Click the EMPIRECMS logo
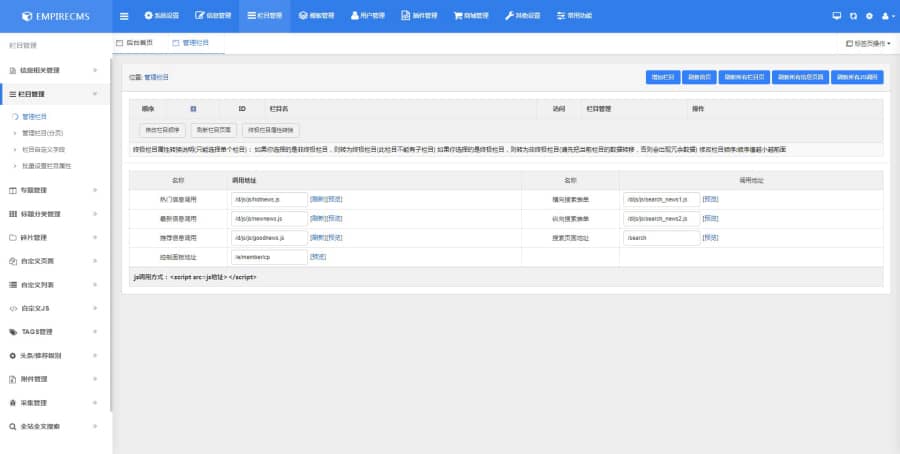This screenshot has height=454, width=900. click(x=56, y=16)
